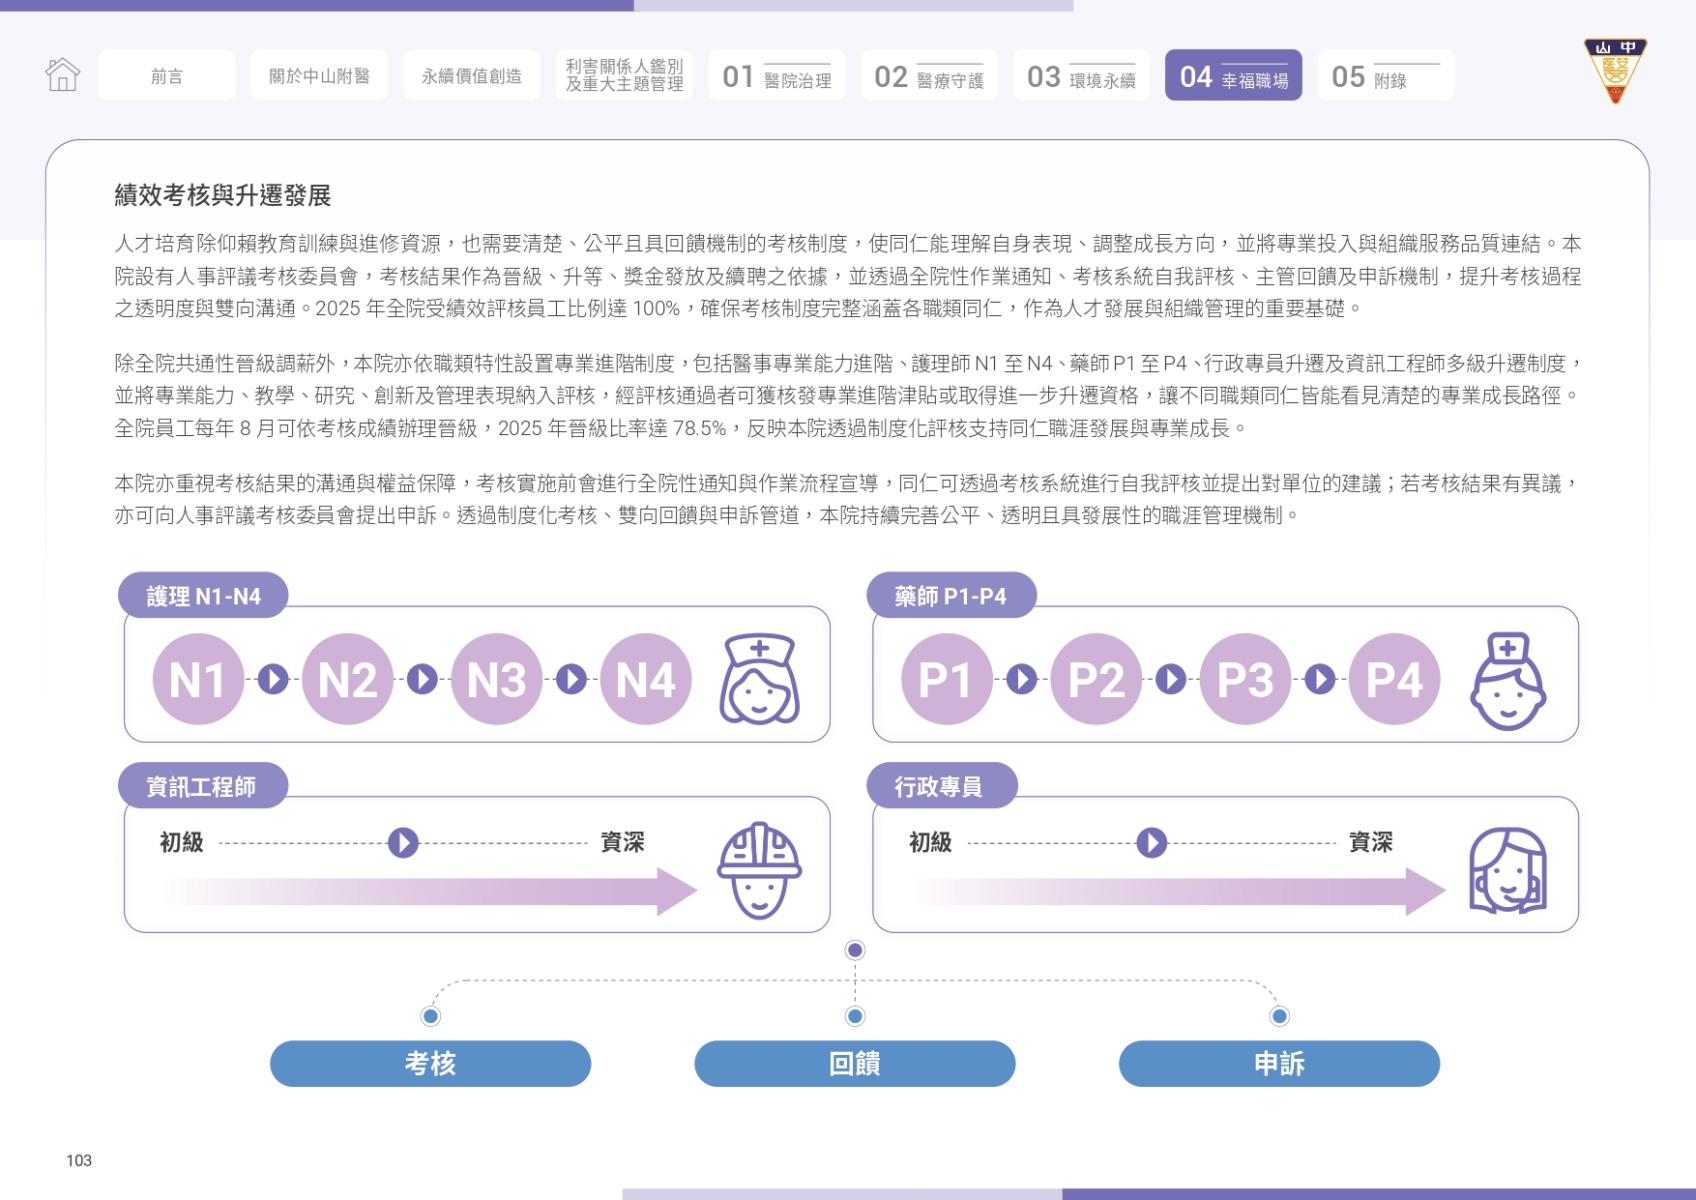Click the nurse face icon
Image resolution: width=1696 pixels, height=1200 pixels.
[759, 678]
